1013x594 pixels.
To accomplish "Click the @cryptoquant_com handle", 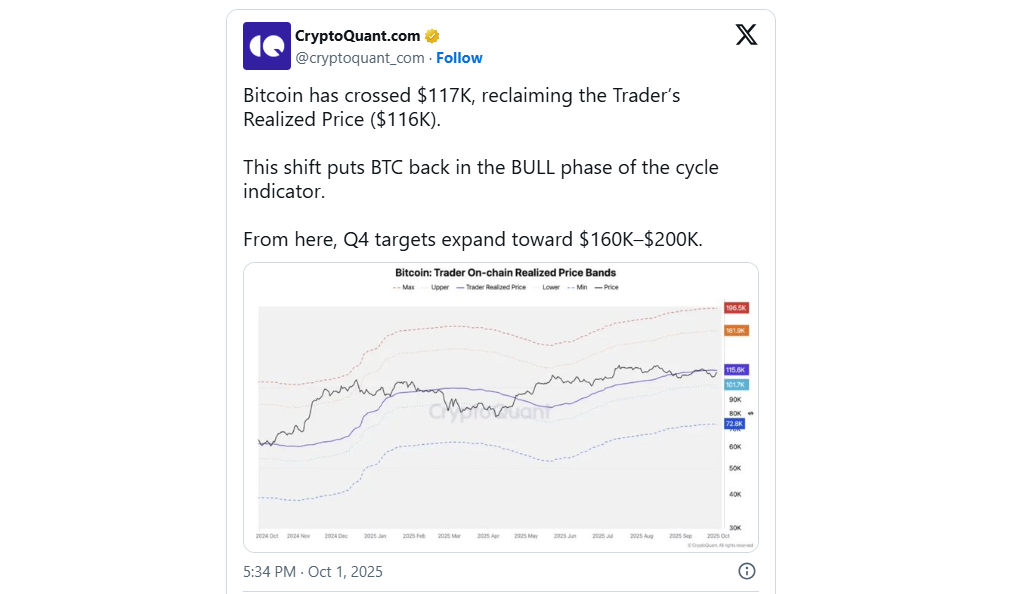I will (360, 58).
